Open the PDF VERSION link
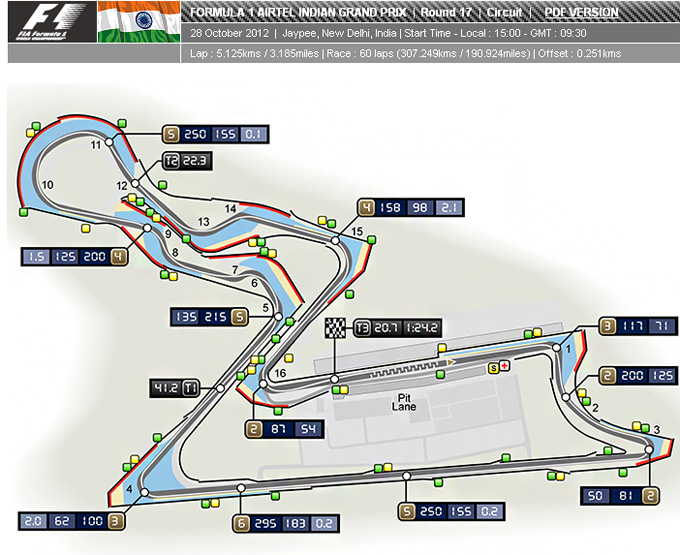This screenshot has width=680, height=555. tap(581, 13)
